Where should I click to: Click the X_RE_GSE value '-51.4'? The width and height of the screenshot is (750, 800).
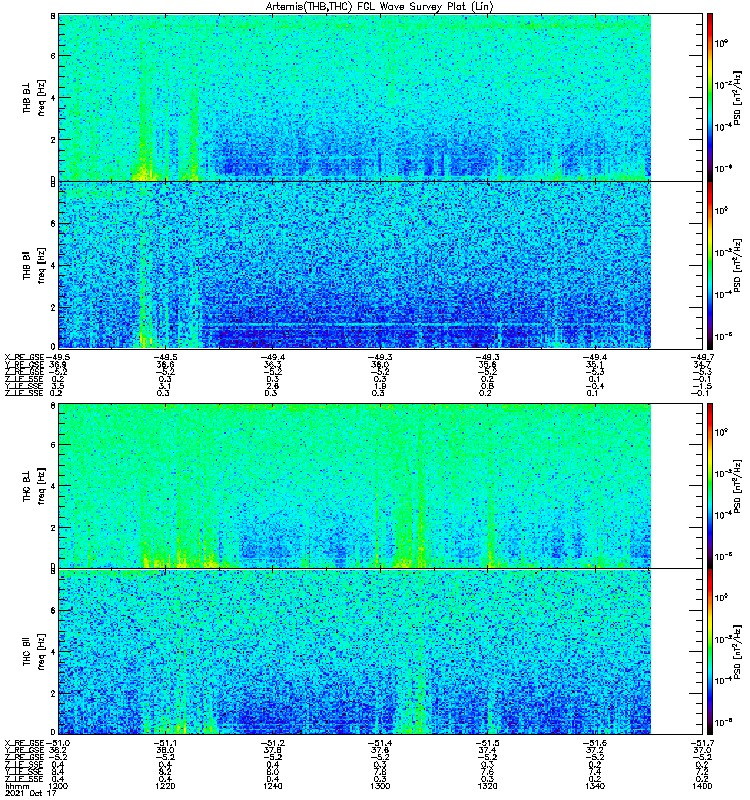click(380, 743)
